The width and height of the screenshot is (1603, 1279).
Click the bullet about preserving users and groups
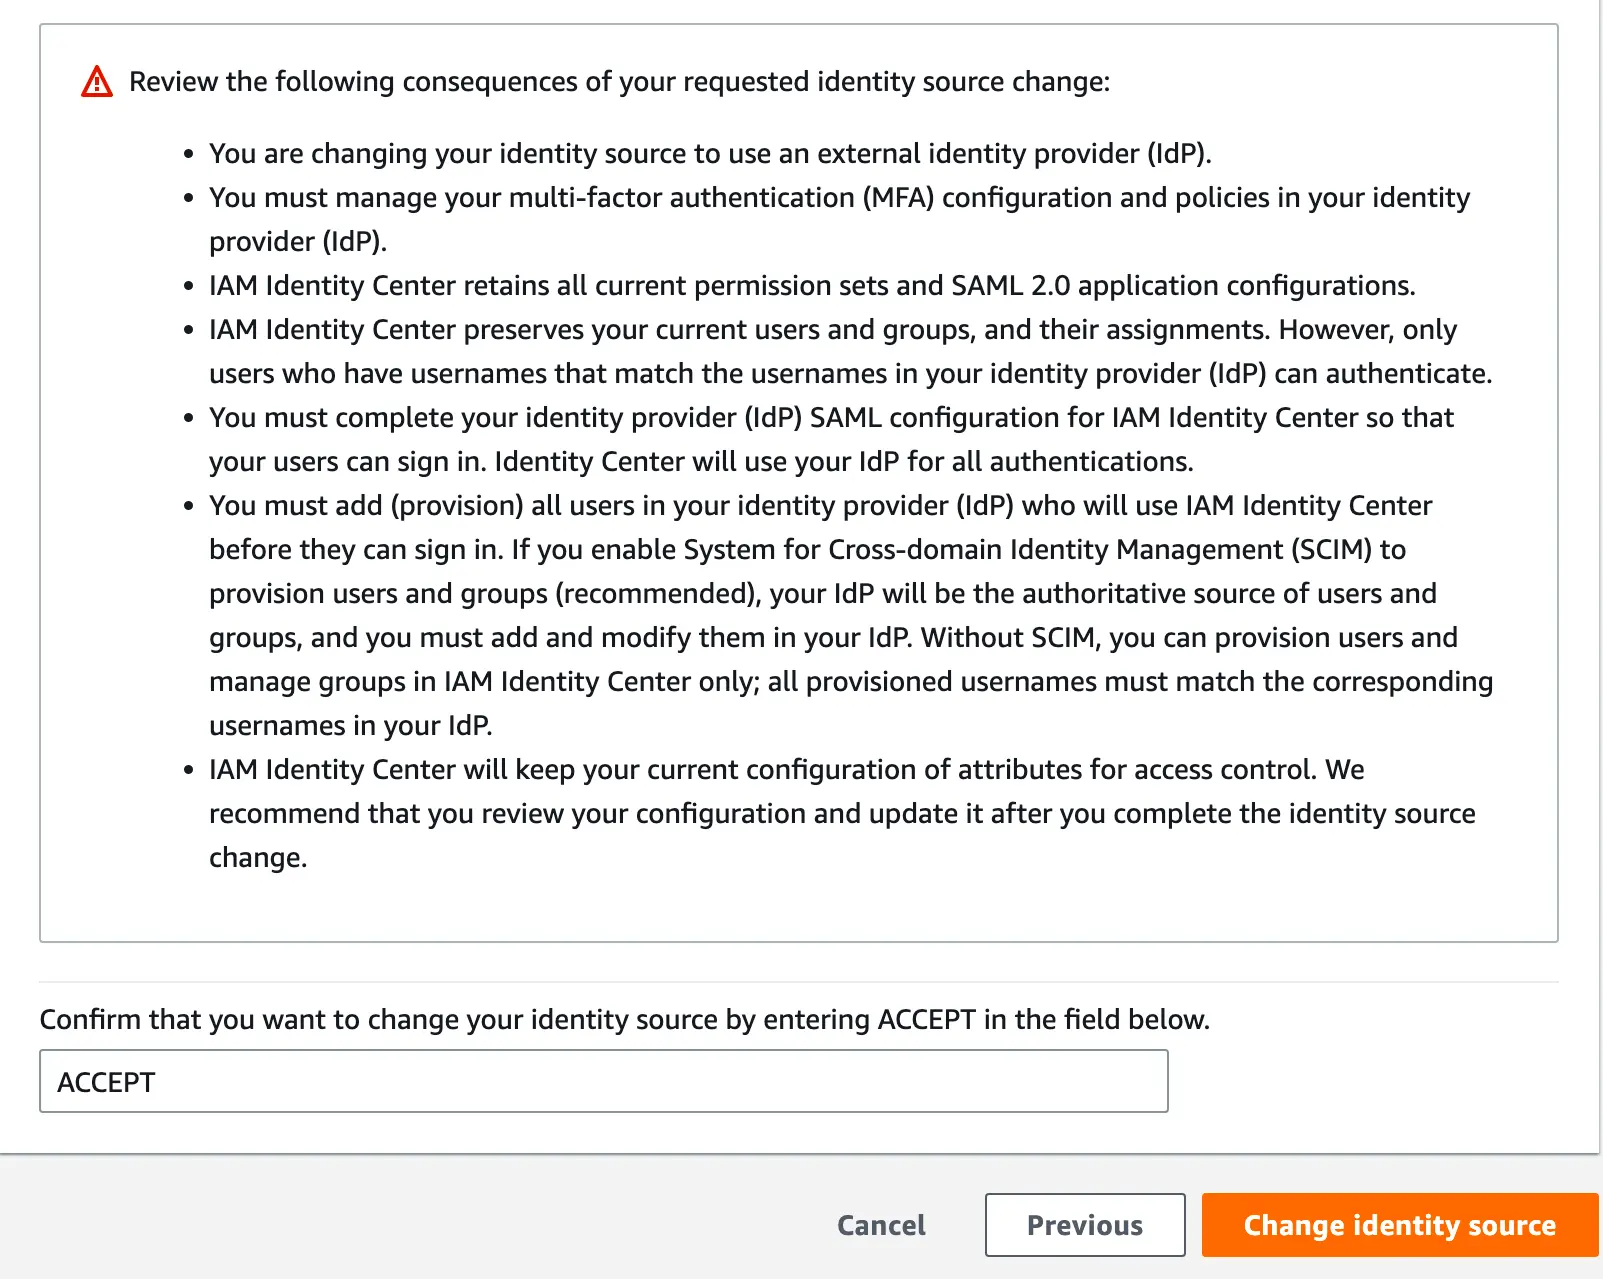[832, 330]
